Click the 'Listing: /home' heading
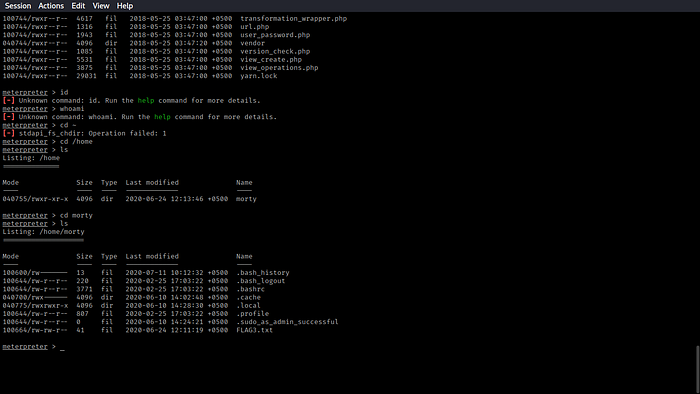Screen dimensions: 700x394 [31, 158]
